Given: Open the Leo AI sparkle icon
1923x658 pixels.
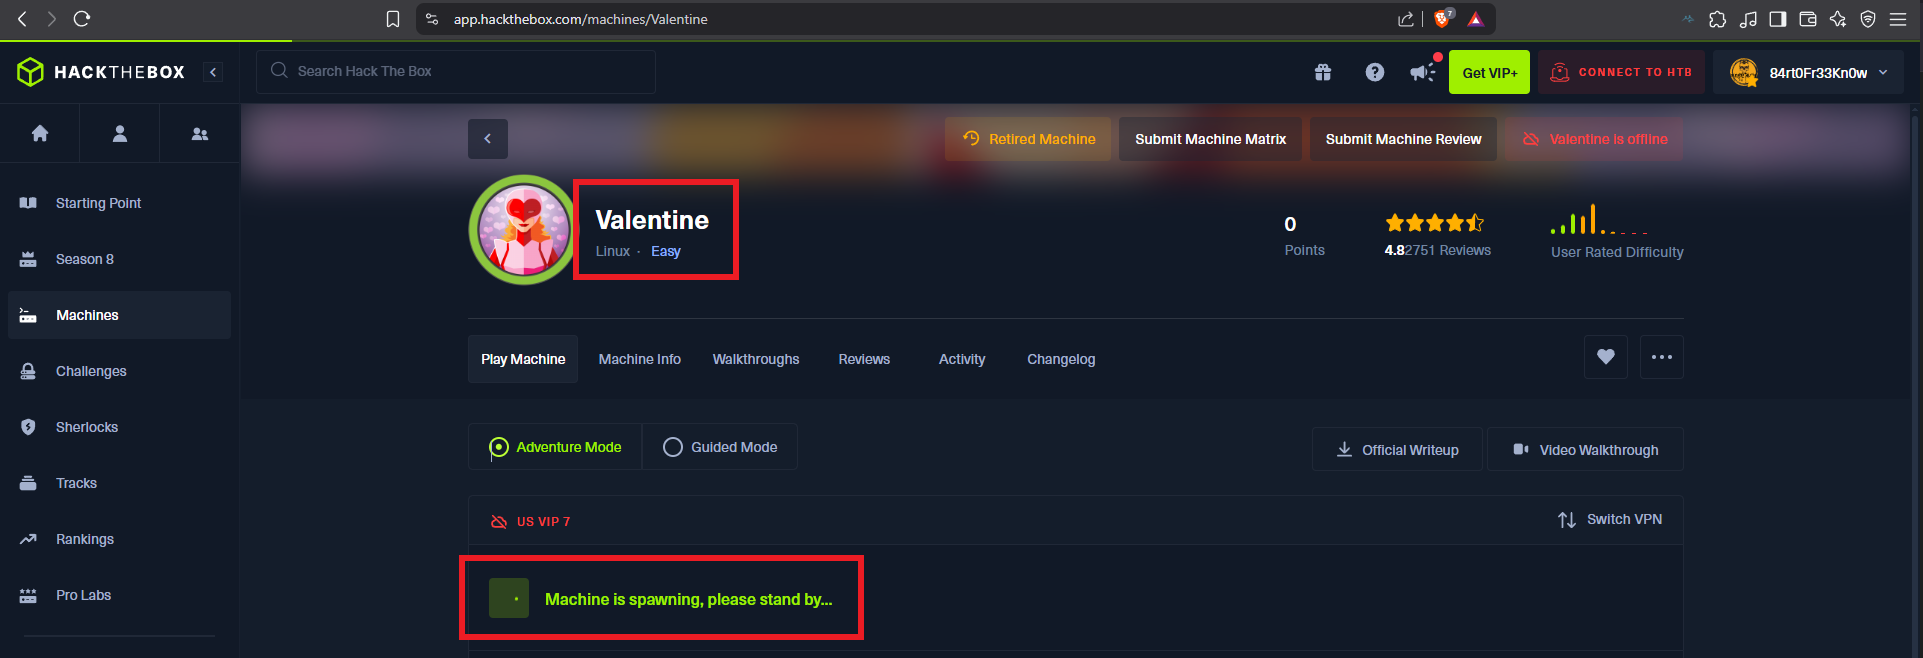Looking at the screenshot, I should (1838, 19).
